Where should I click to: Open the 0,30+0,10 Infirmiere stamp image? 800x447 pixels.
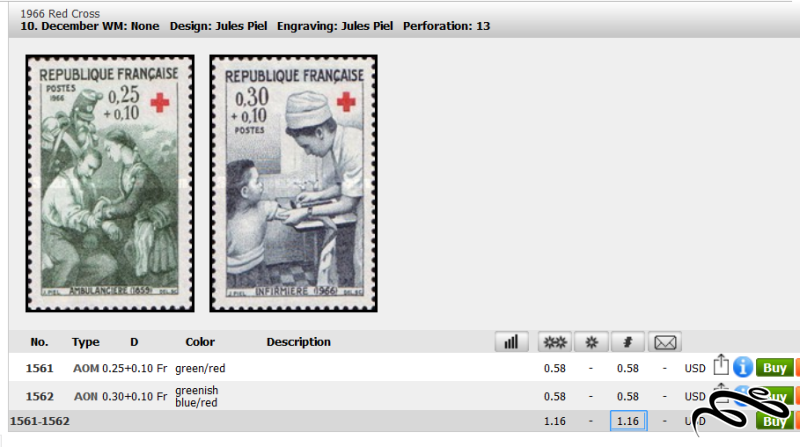pos(293,183)
